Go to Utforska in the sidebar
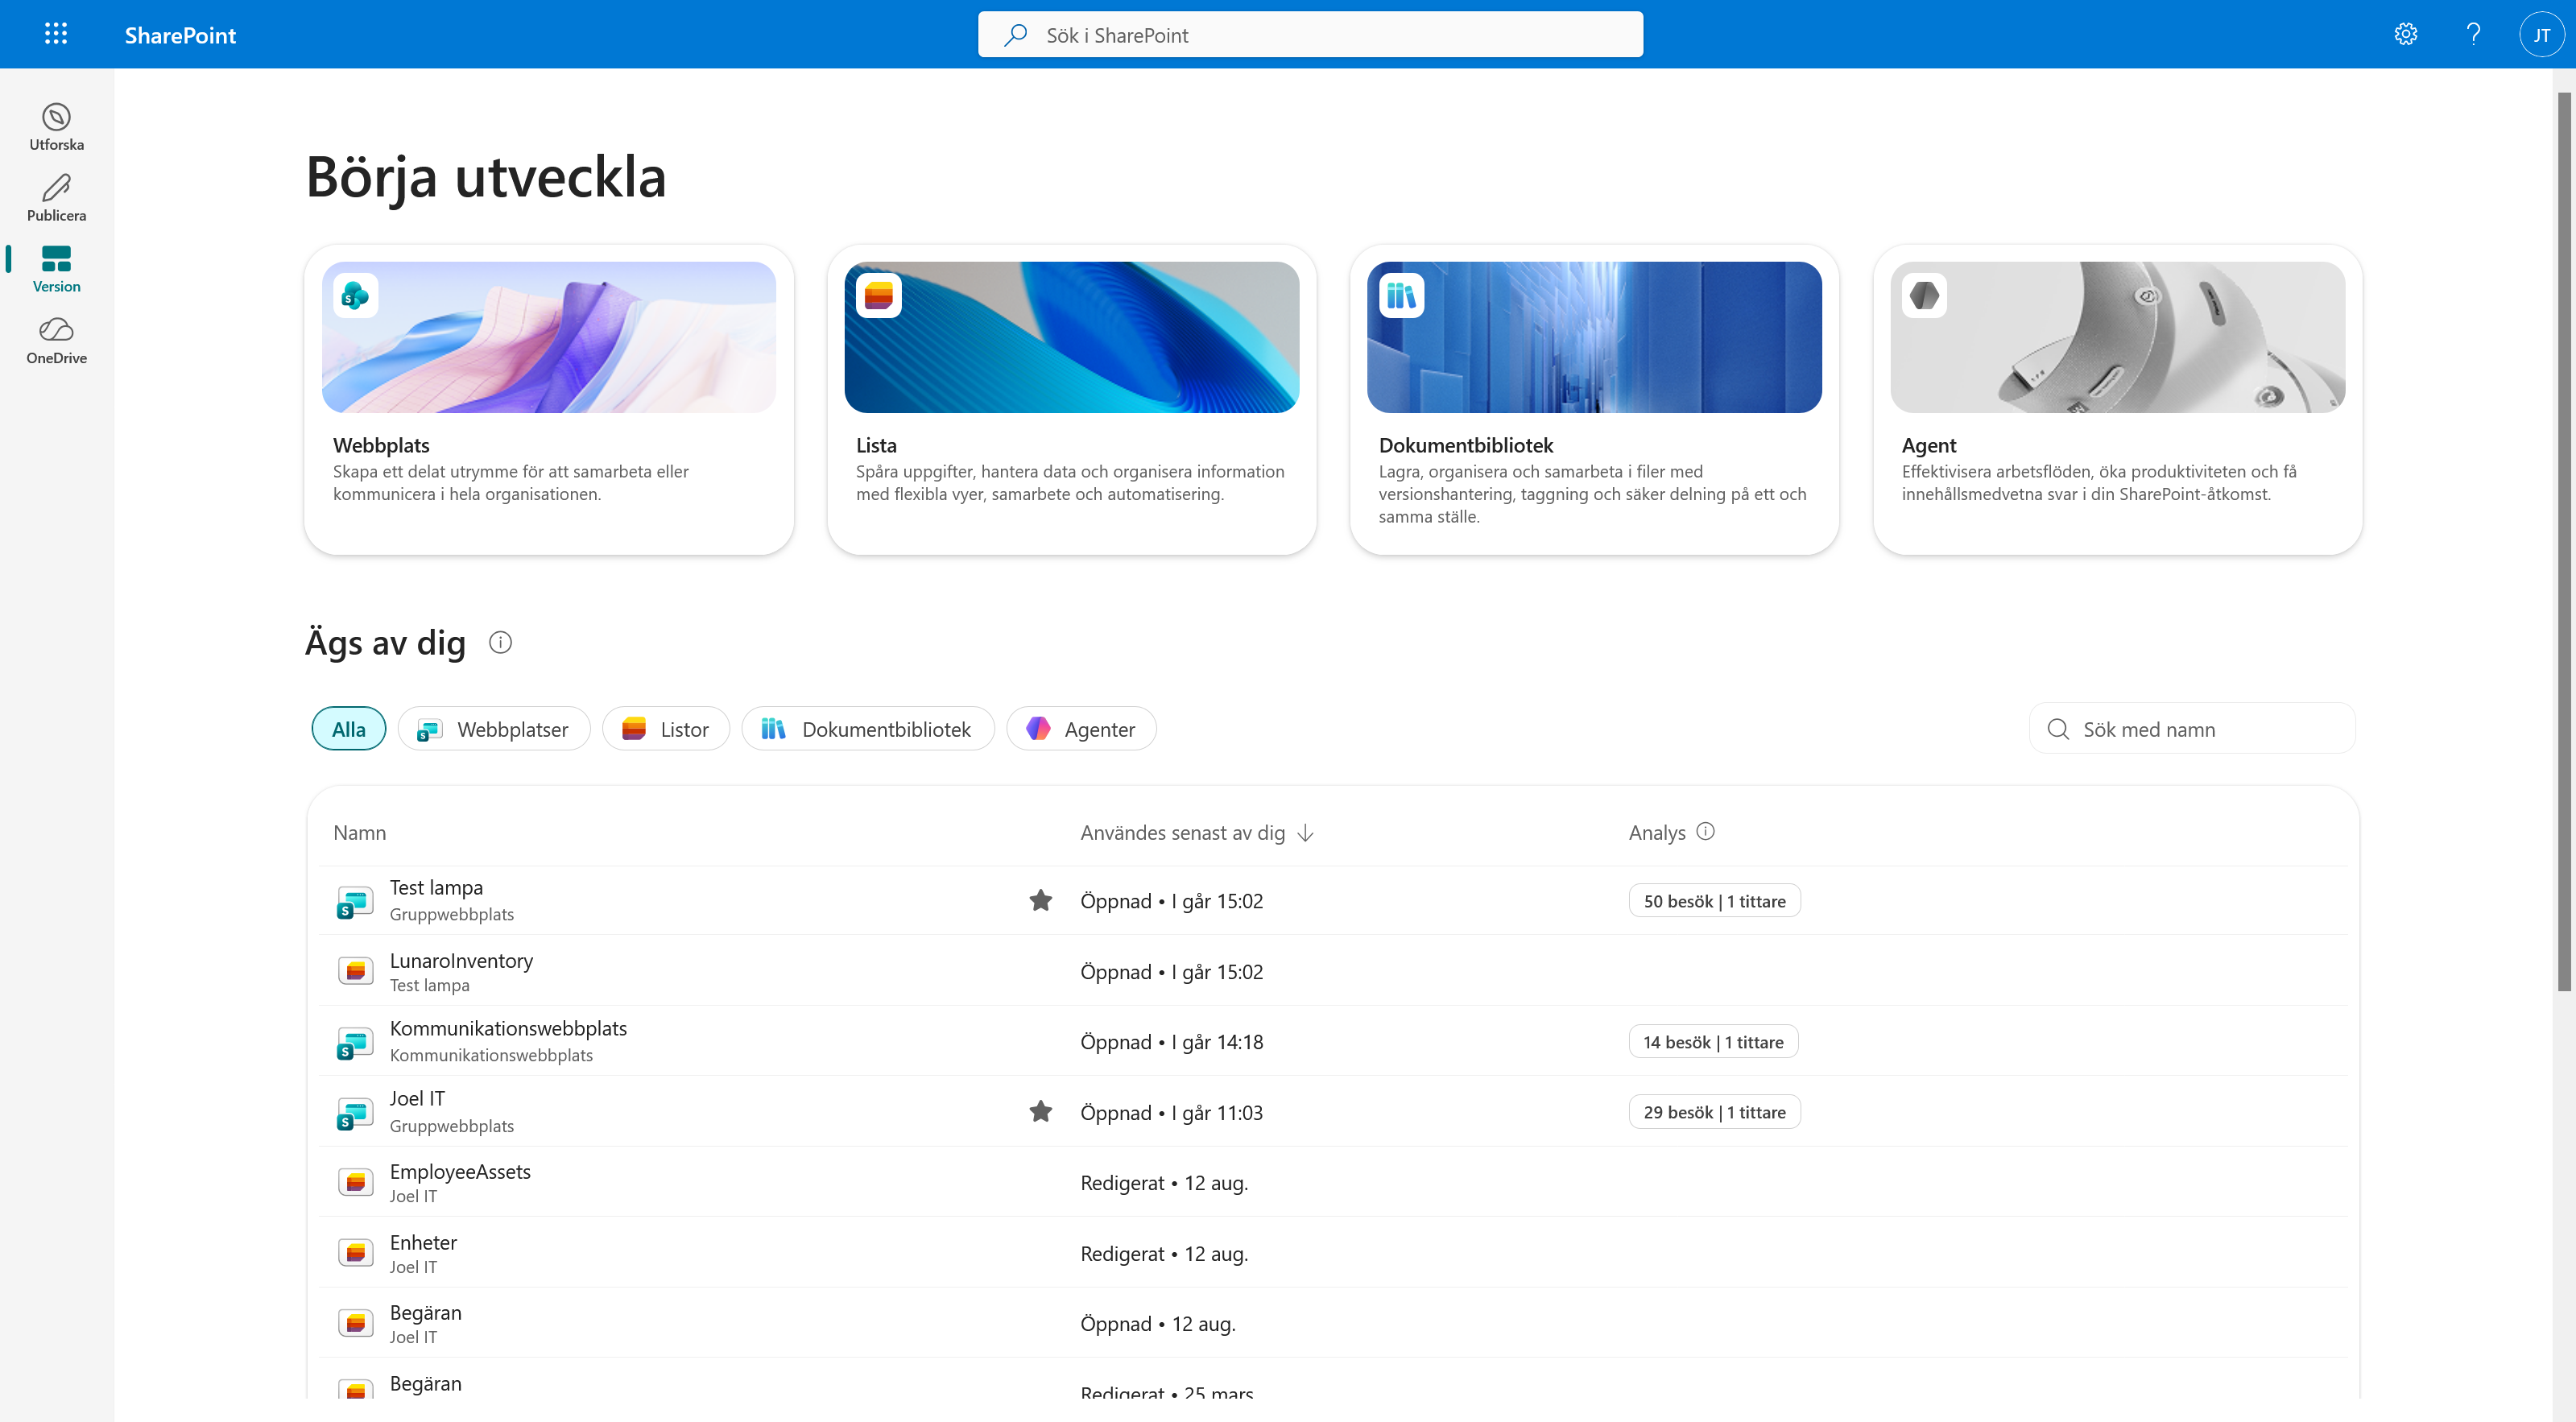 click(x=56, y=127)
